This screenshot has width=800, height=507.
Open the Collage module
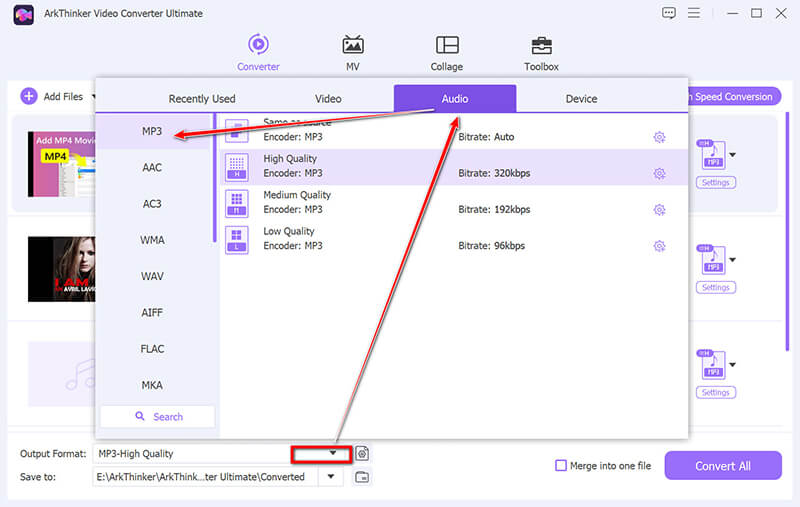coord(446,53)
